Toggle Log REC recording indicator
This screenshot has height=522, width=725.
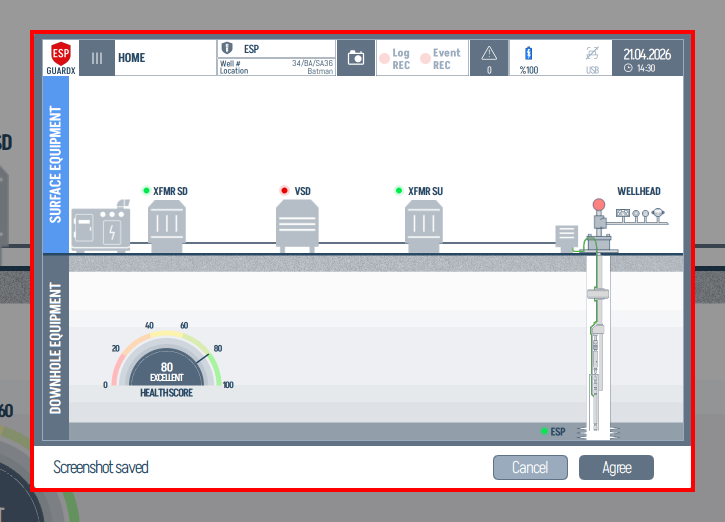pos(394,59)
